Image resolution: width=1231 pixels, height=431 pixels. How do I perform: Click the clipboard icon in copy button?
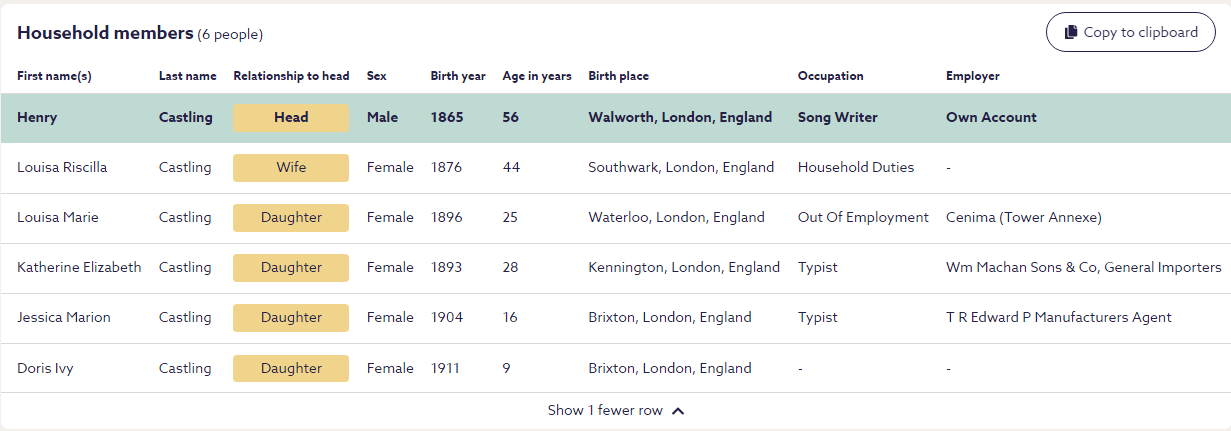(1071, 32)
